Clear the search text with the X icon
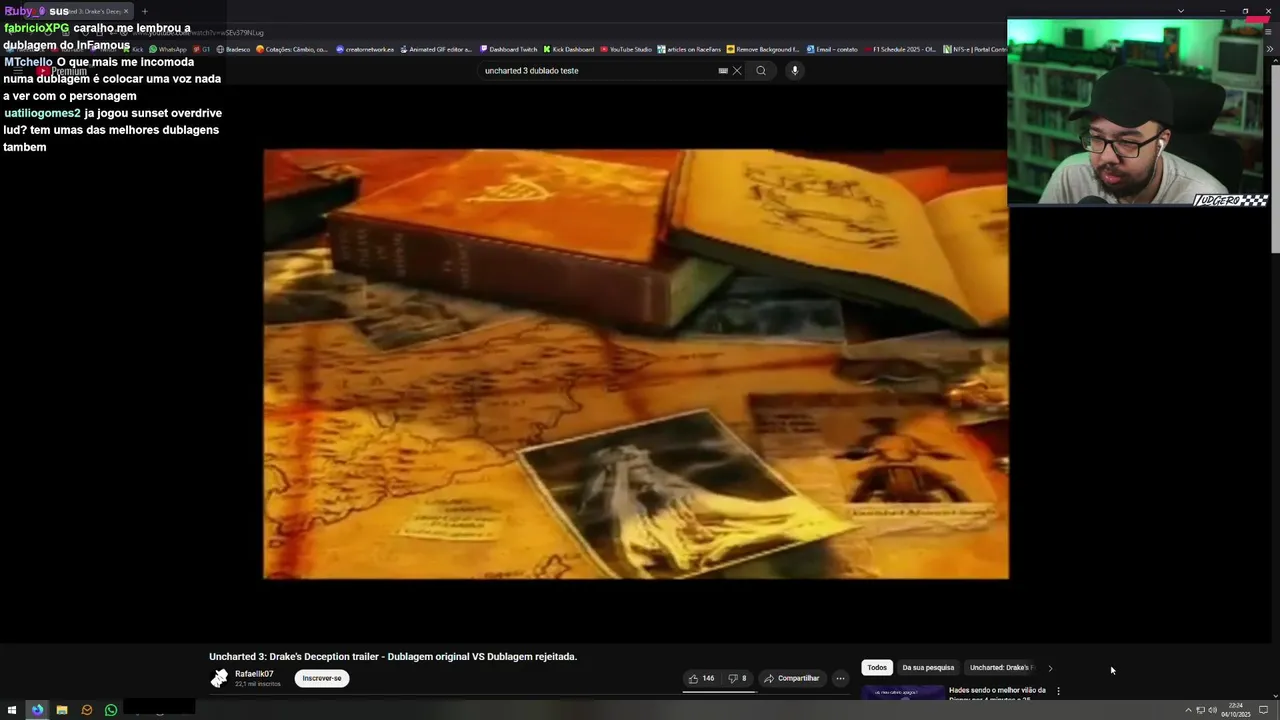The width and height of the screenshot is (1280, 720). 737,71
